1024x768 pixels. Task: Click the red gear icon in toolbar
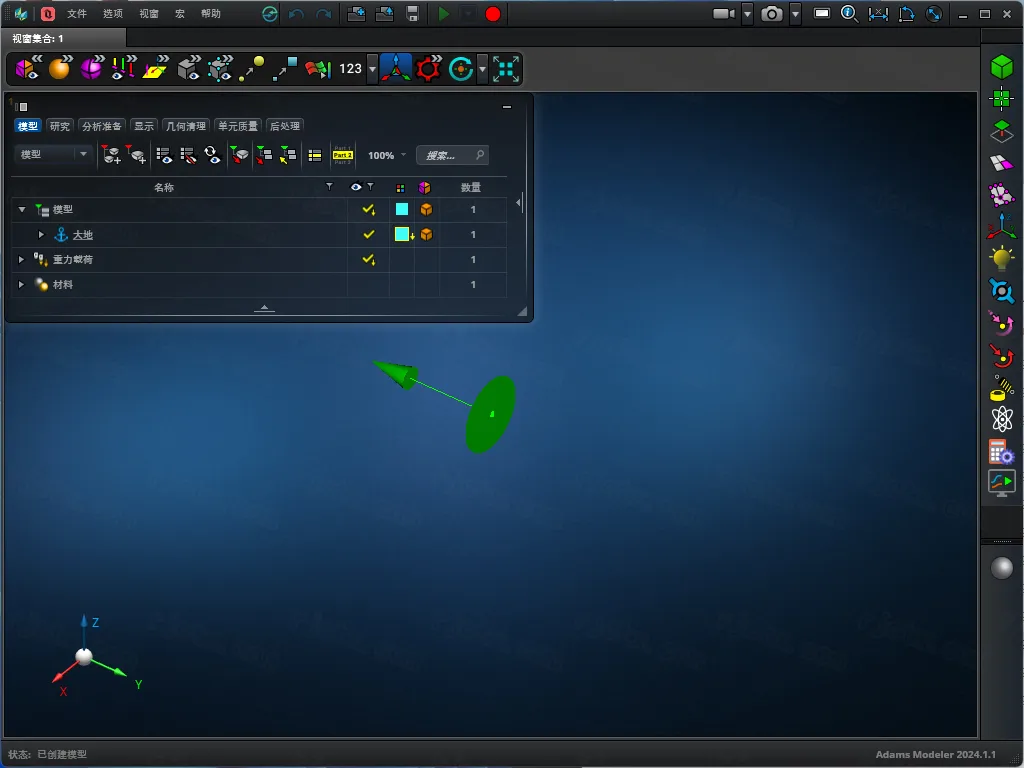click(x=429, y=68)
